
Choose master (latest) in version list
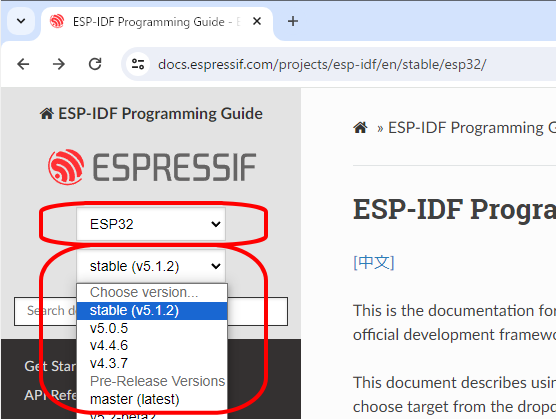pos(152,399)
